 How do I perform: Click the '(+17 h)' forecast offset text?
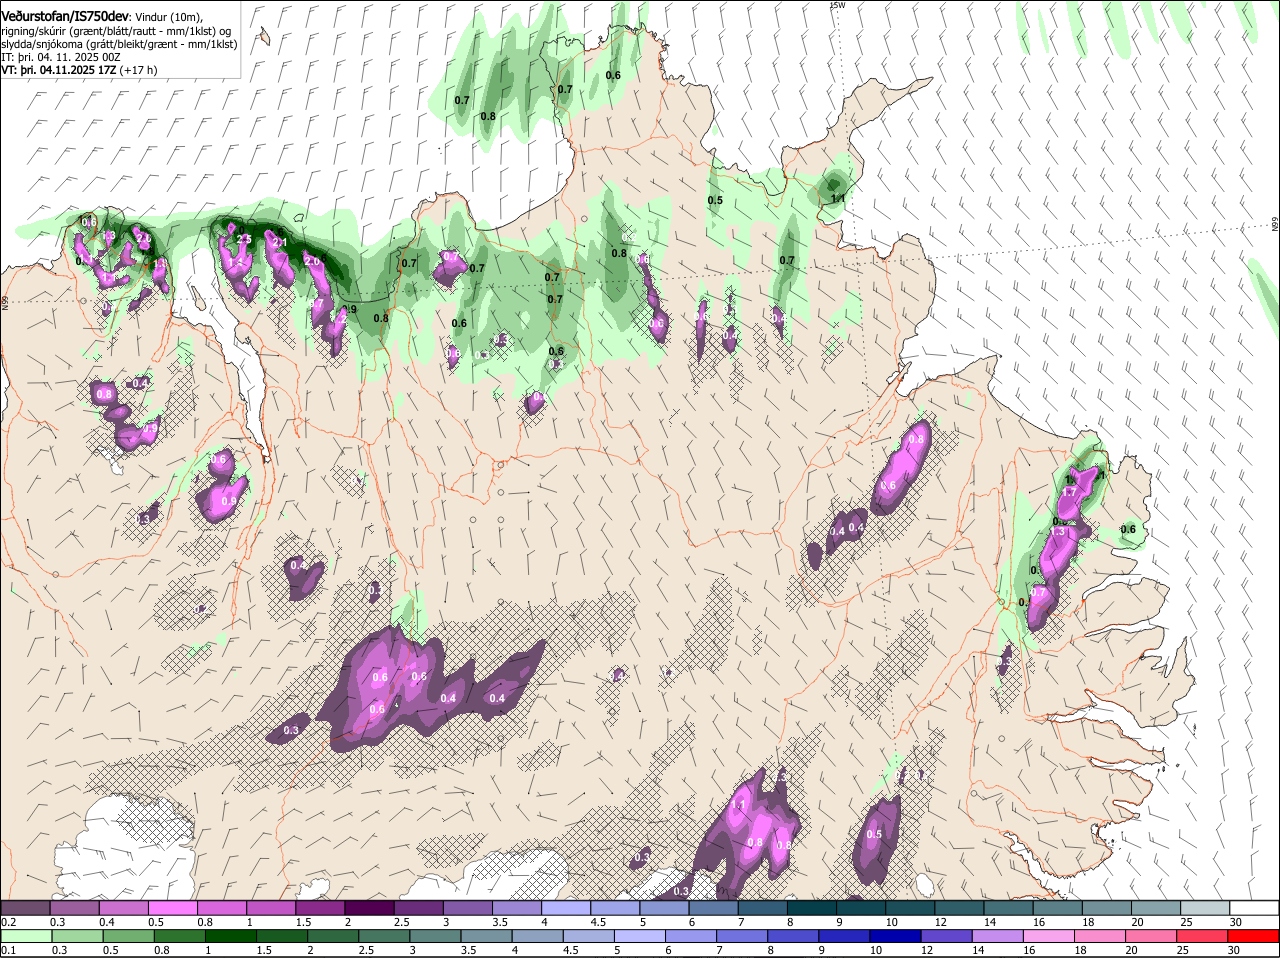pos(139,70)
